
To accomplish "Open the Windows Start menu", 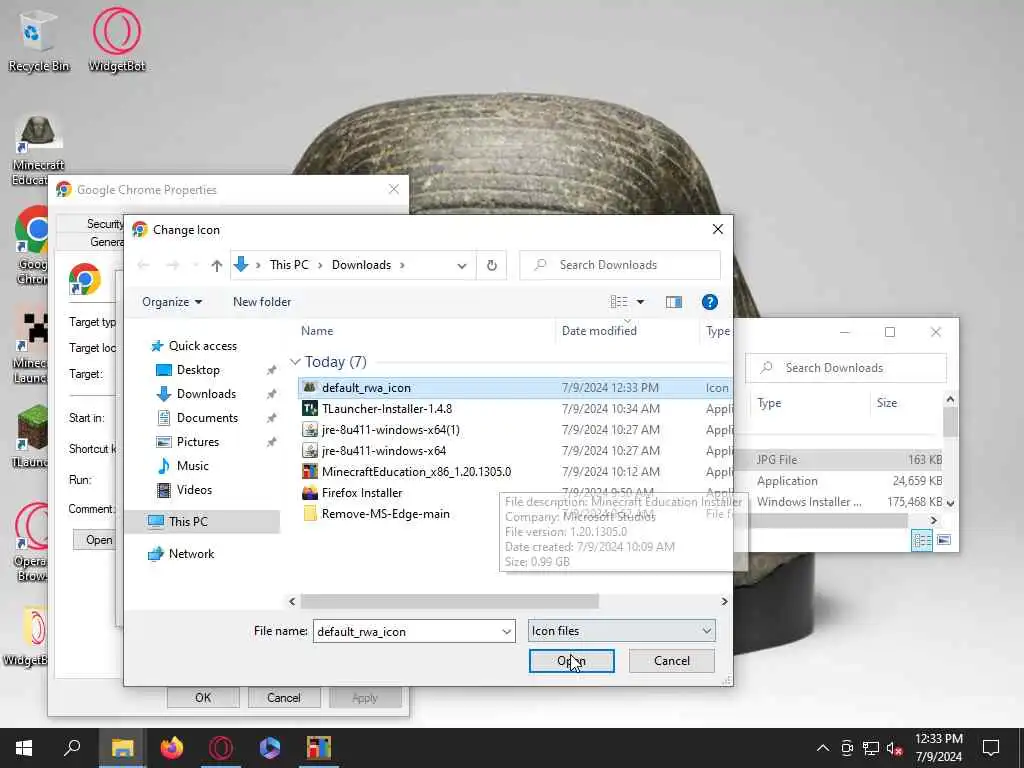I will tap(24, 748).
